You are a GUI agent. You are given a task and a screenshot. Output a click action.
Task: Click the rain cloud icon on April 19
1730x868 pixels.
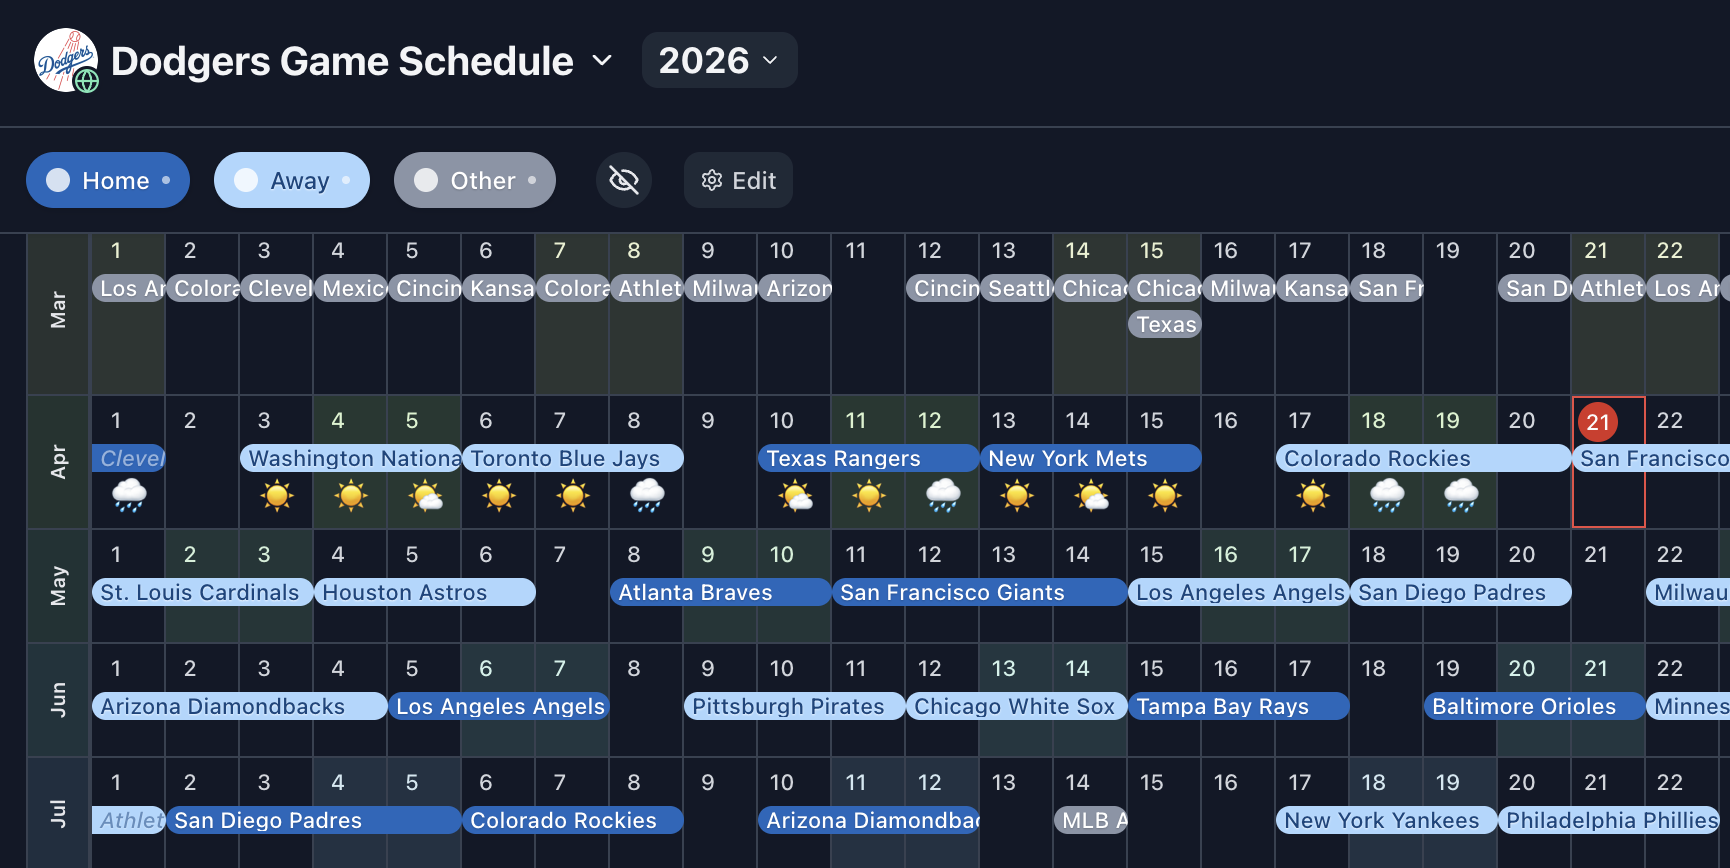click(1461, 495)
